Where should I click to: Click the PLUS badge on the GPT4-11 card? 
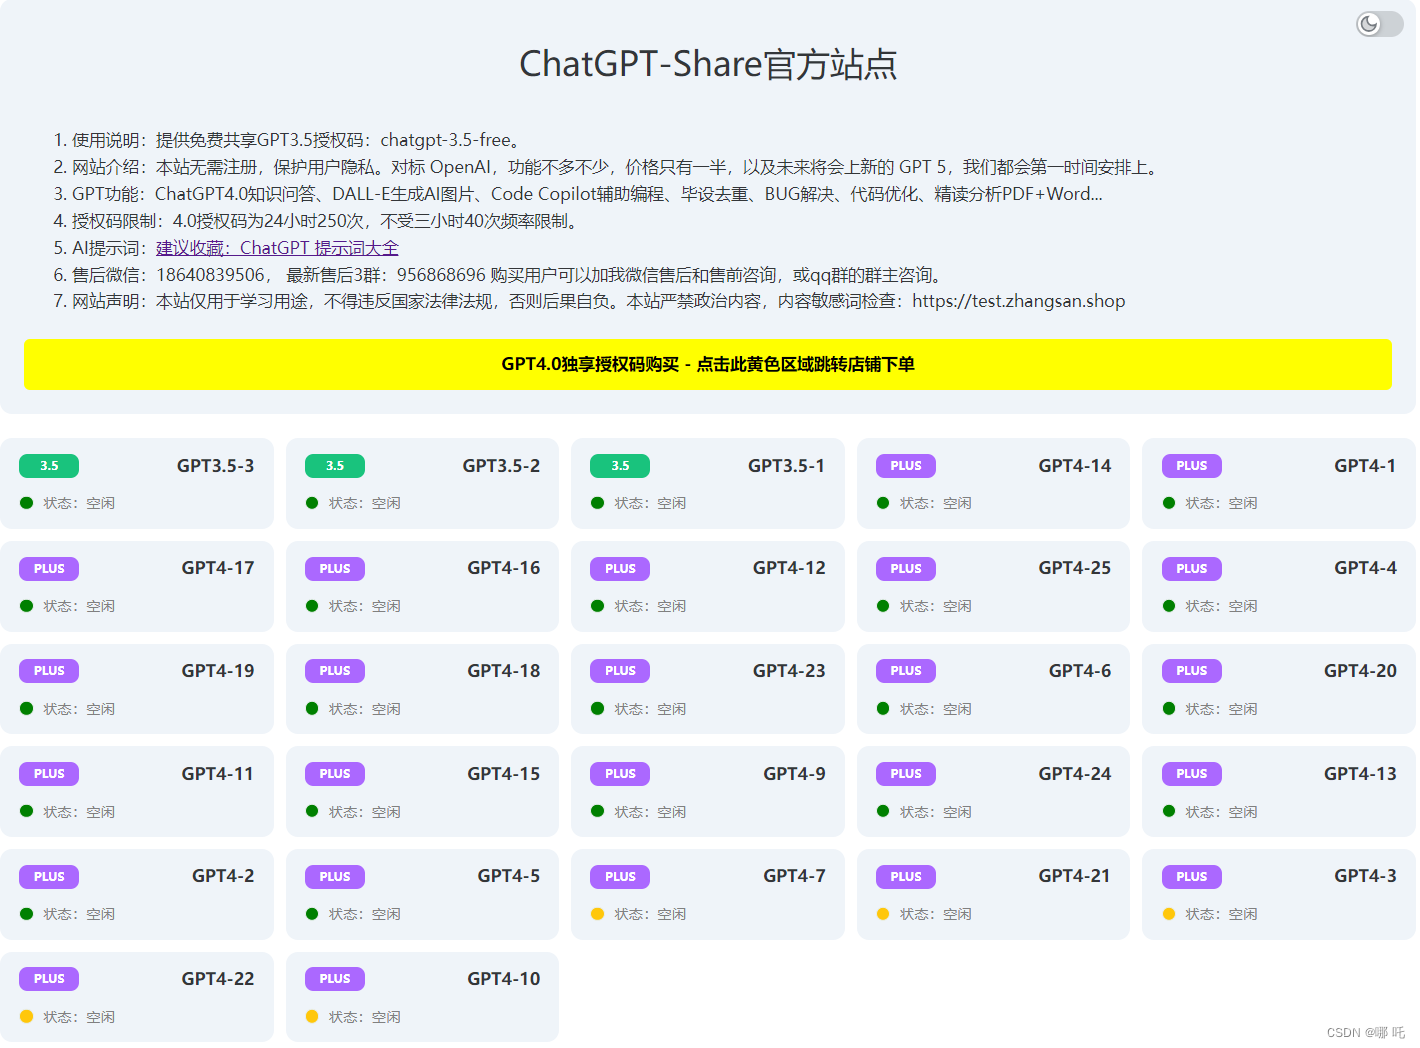tap(49, 774)
